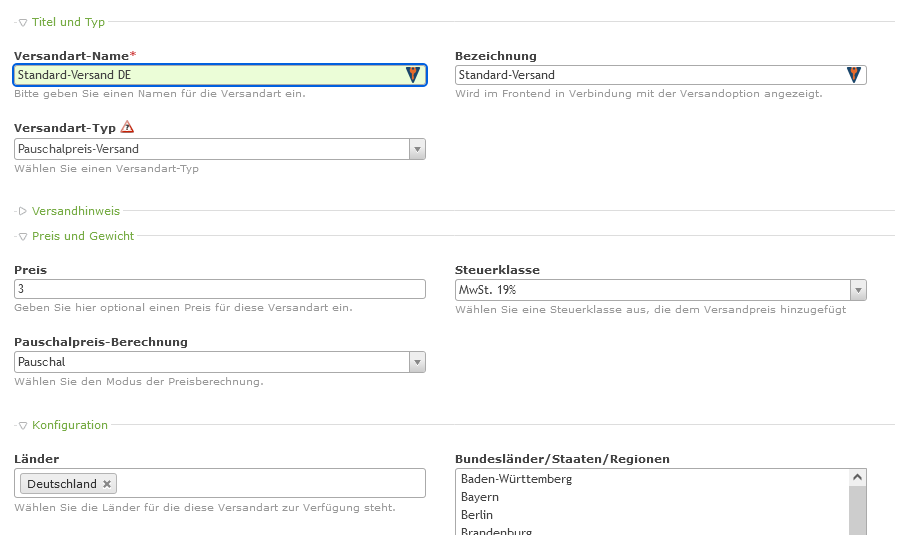The height and width of the screenshot is (535, 899).
Task: Remove the Deutschland country tag
Action: (108, 484)
